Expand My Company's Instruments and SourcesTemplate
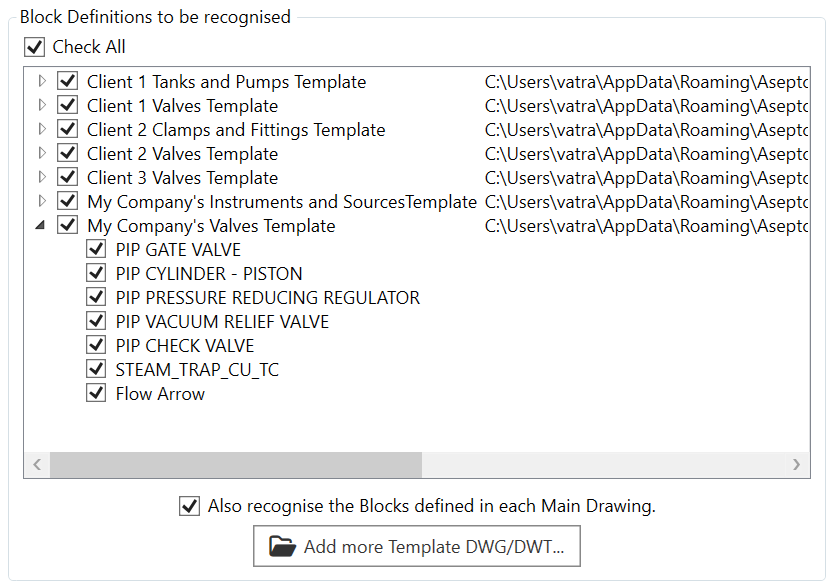 (x=41, y=202)
